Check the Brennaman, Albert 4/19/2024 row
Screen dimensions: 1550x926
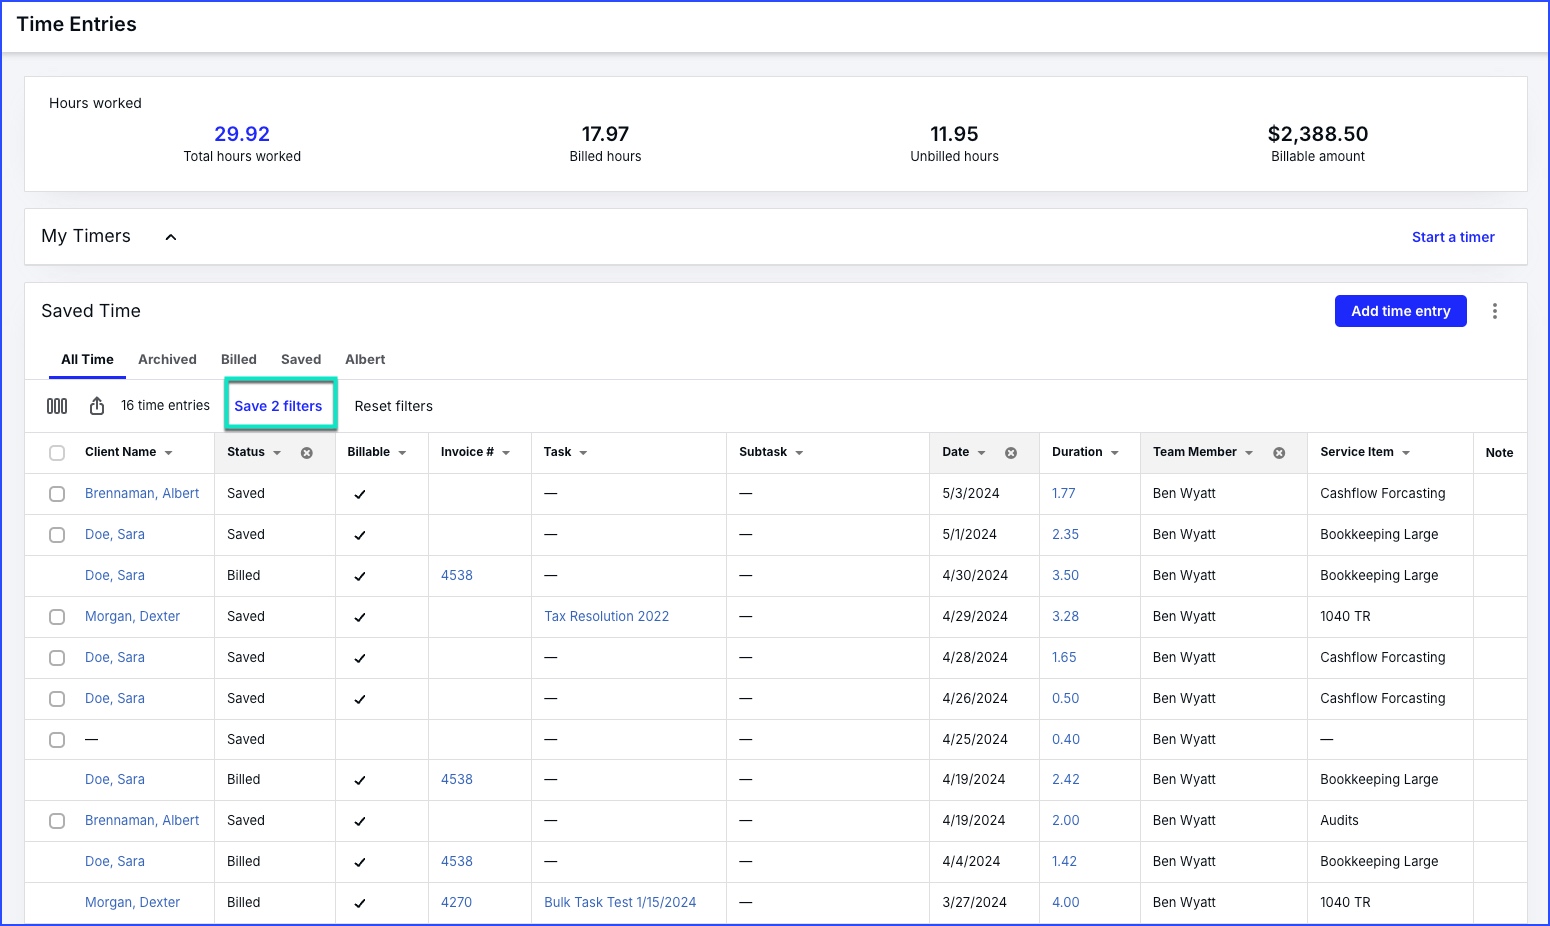(x=57, y=821)
